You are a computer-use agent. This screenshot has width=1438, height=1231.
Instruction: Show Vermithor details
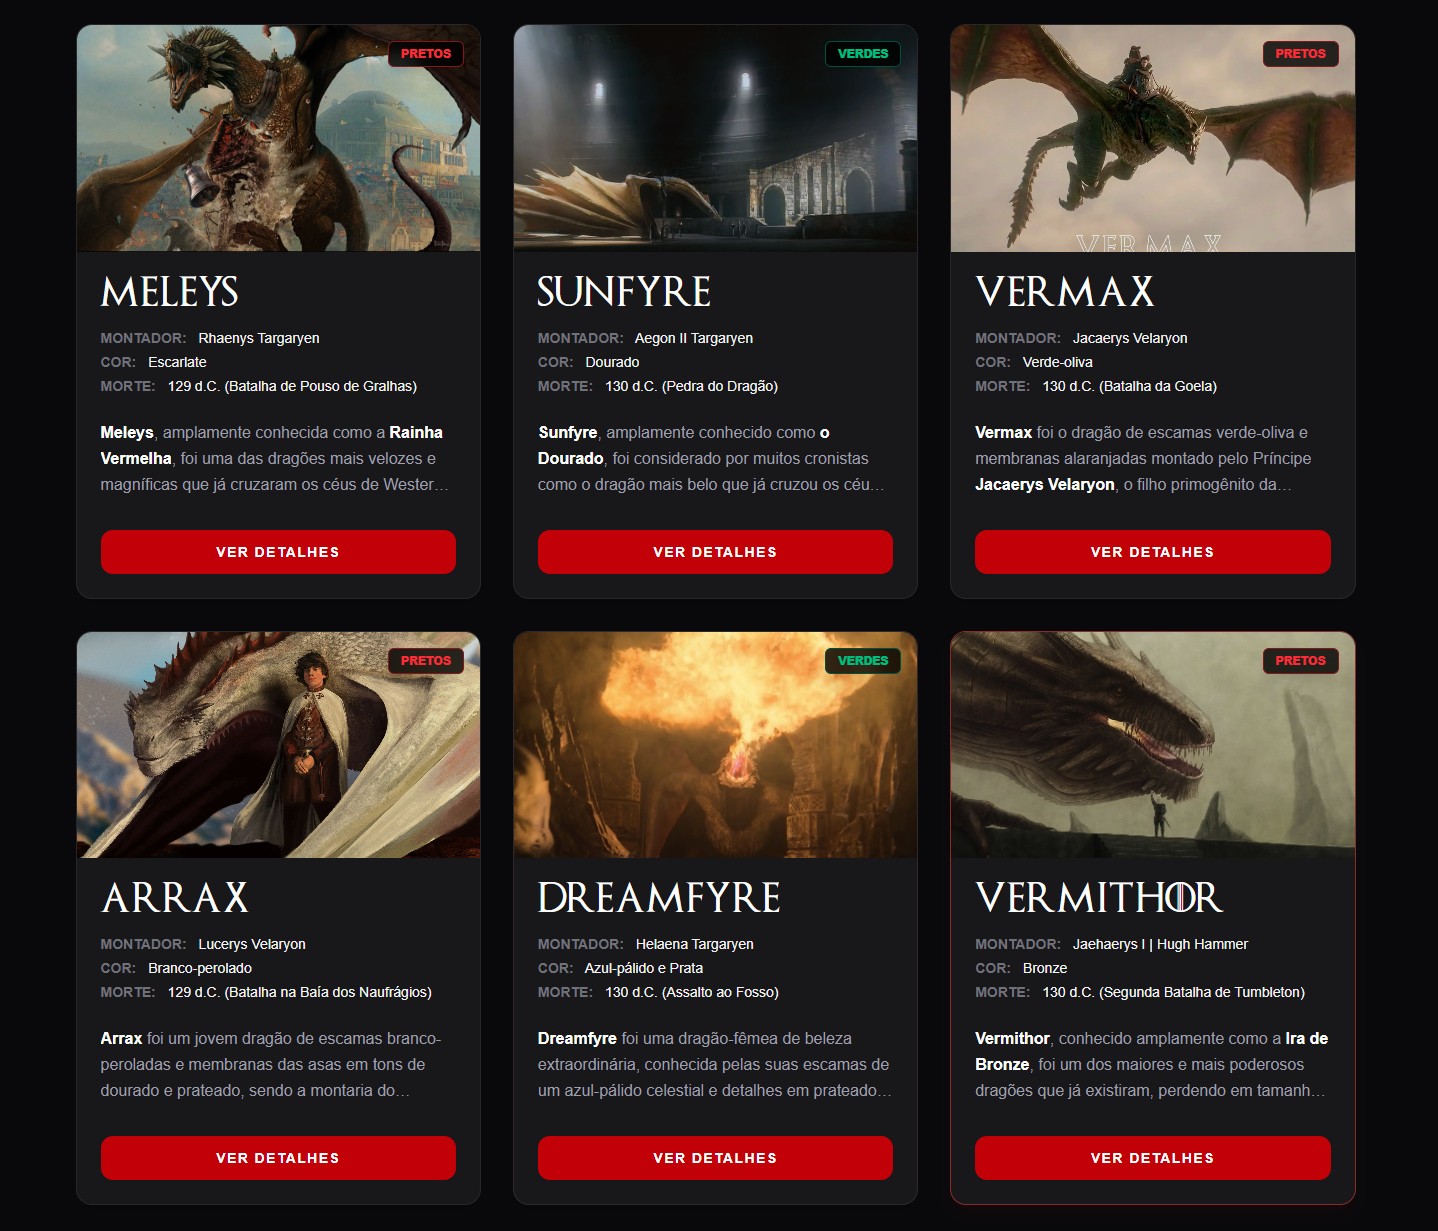[x=1152, y=1158]
